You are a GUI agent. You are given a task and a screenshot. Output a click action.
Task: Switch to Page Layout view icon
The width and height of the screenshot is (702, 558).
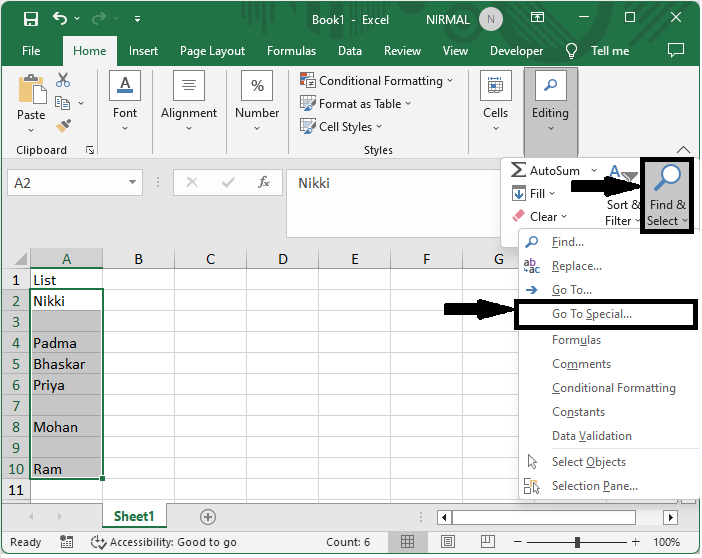coord(448,542)
